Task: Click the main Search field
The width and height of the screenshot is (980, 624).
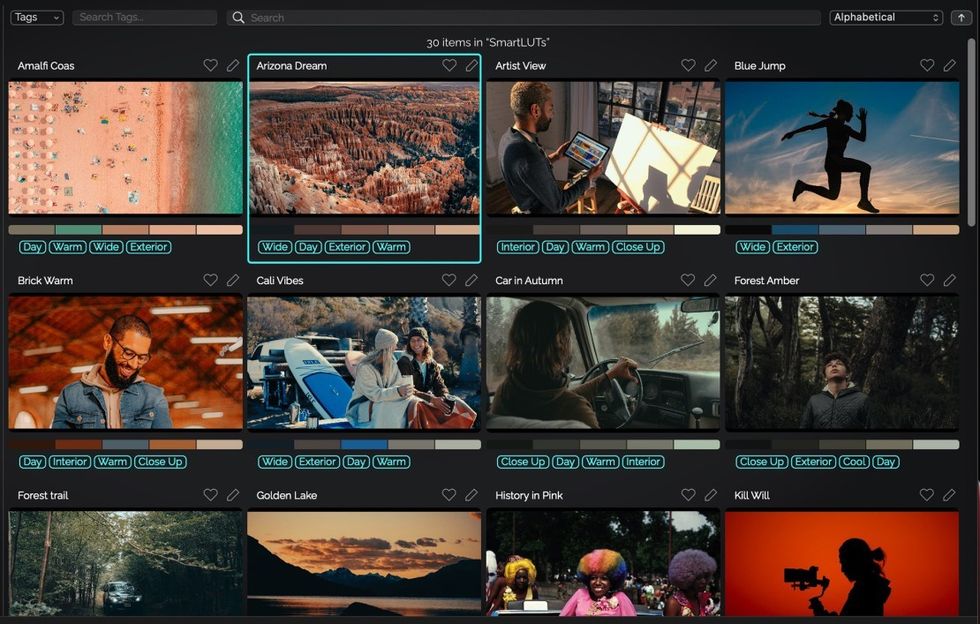Action: [x=524, y=18]
